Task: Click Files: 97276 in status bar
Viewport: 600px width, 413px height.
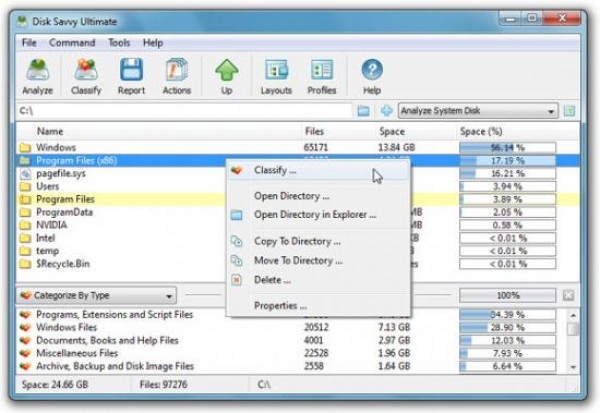Action: click(x=163, y=384)
